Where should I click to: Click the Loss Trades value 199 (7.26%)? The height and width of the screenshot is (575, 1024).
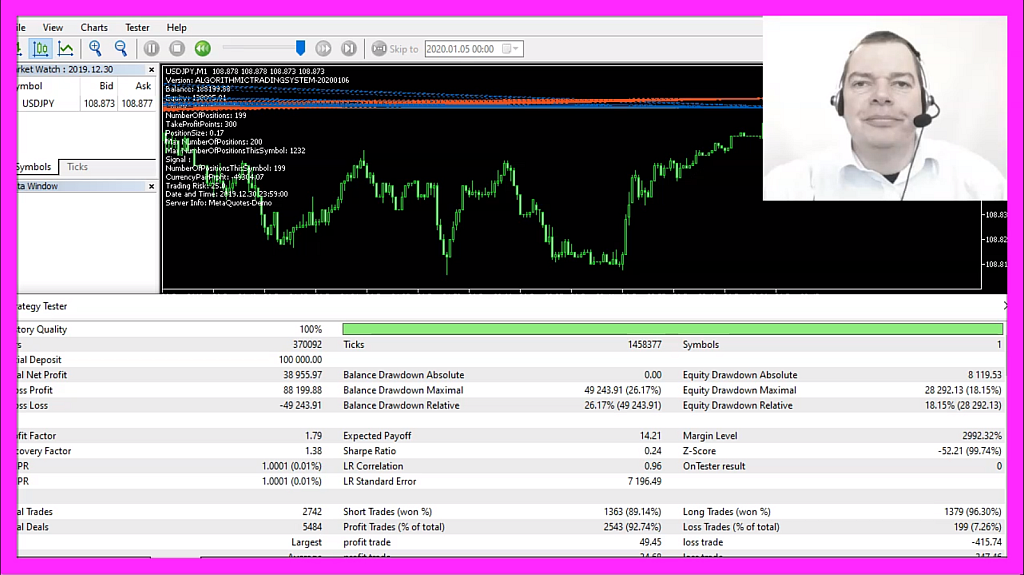coord(978,527)
